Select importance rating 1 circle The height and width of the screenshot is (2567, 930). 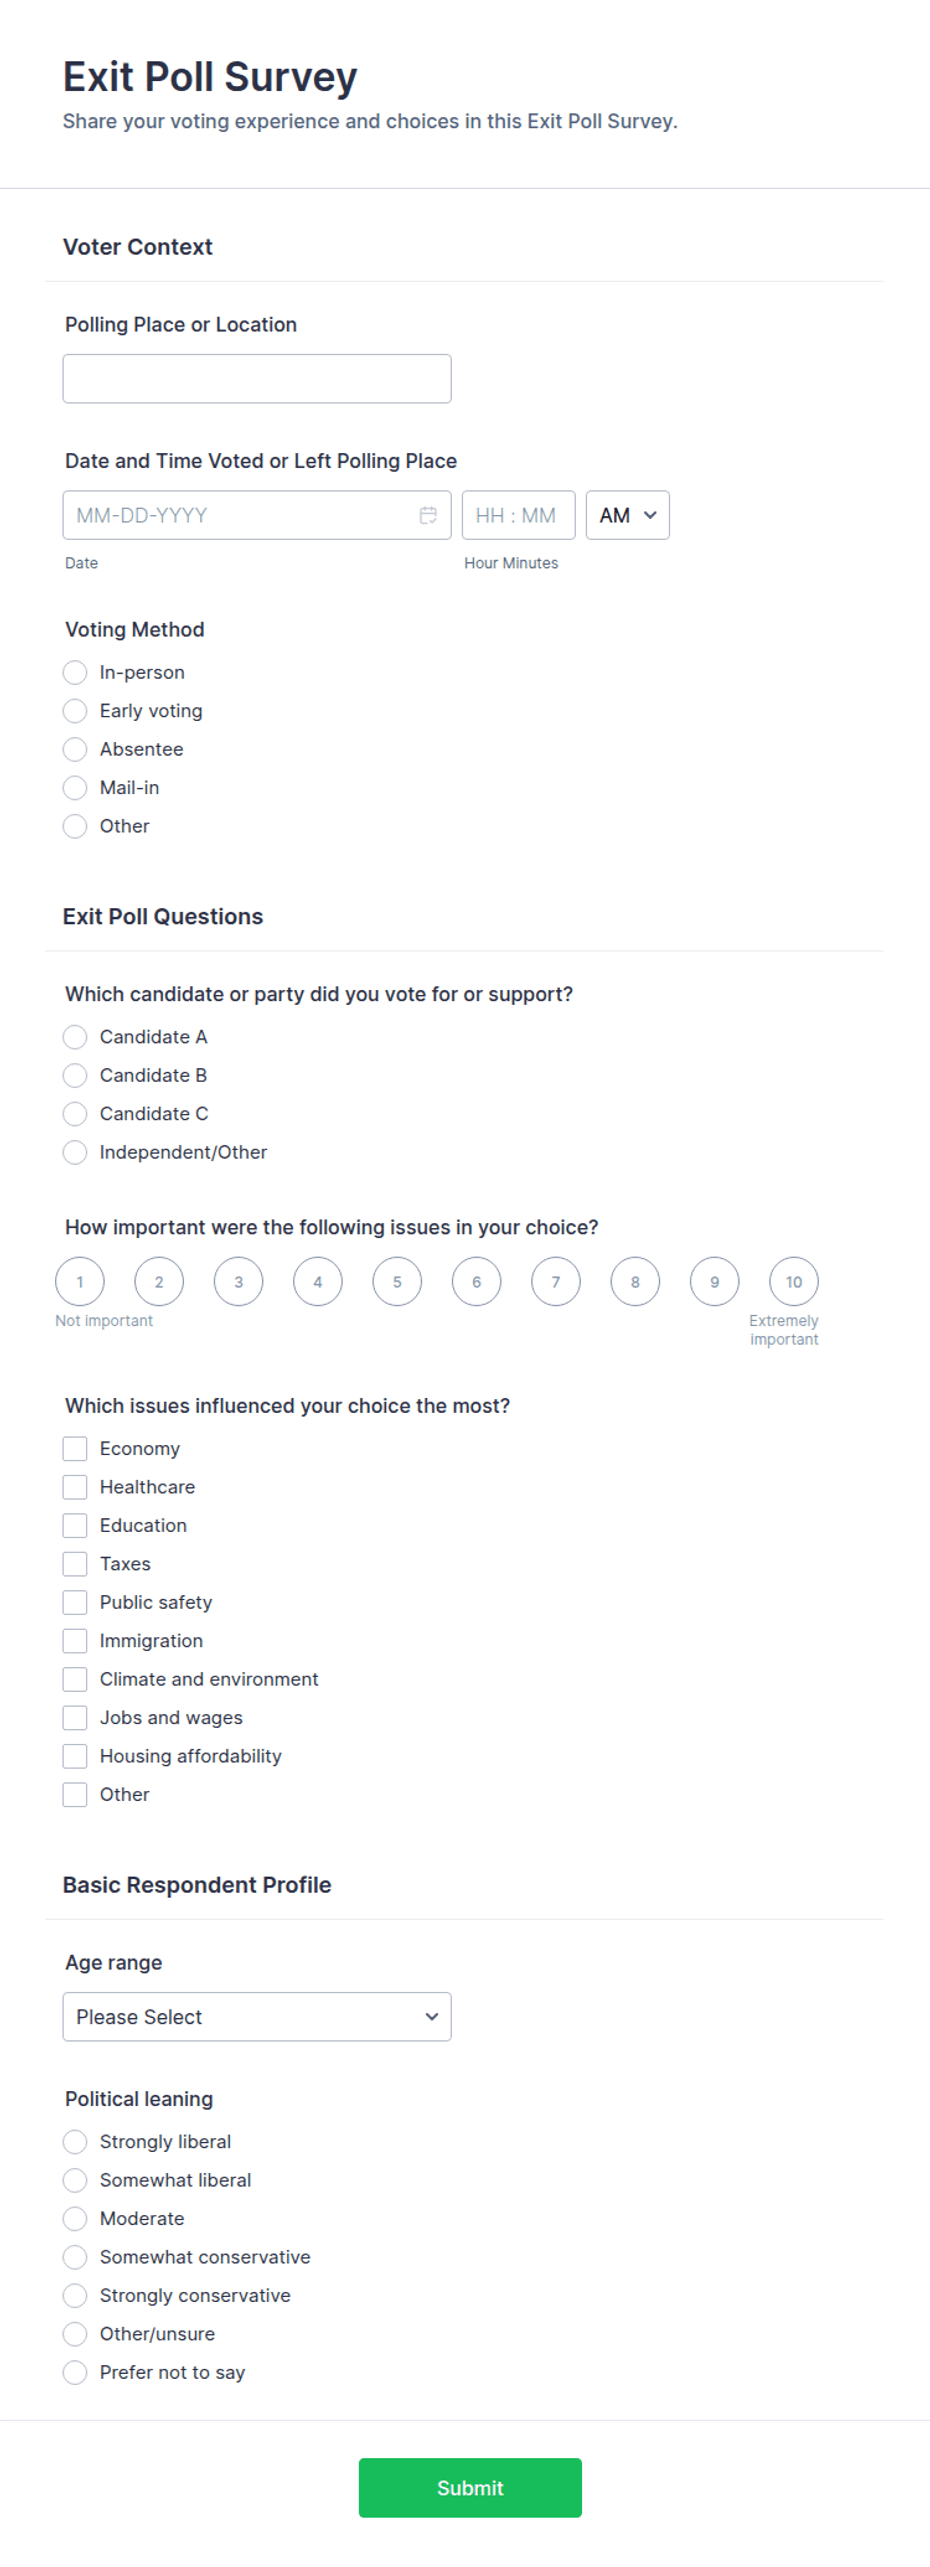[x=80, y=1281]
